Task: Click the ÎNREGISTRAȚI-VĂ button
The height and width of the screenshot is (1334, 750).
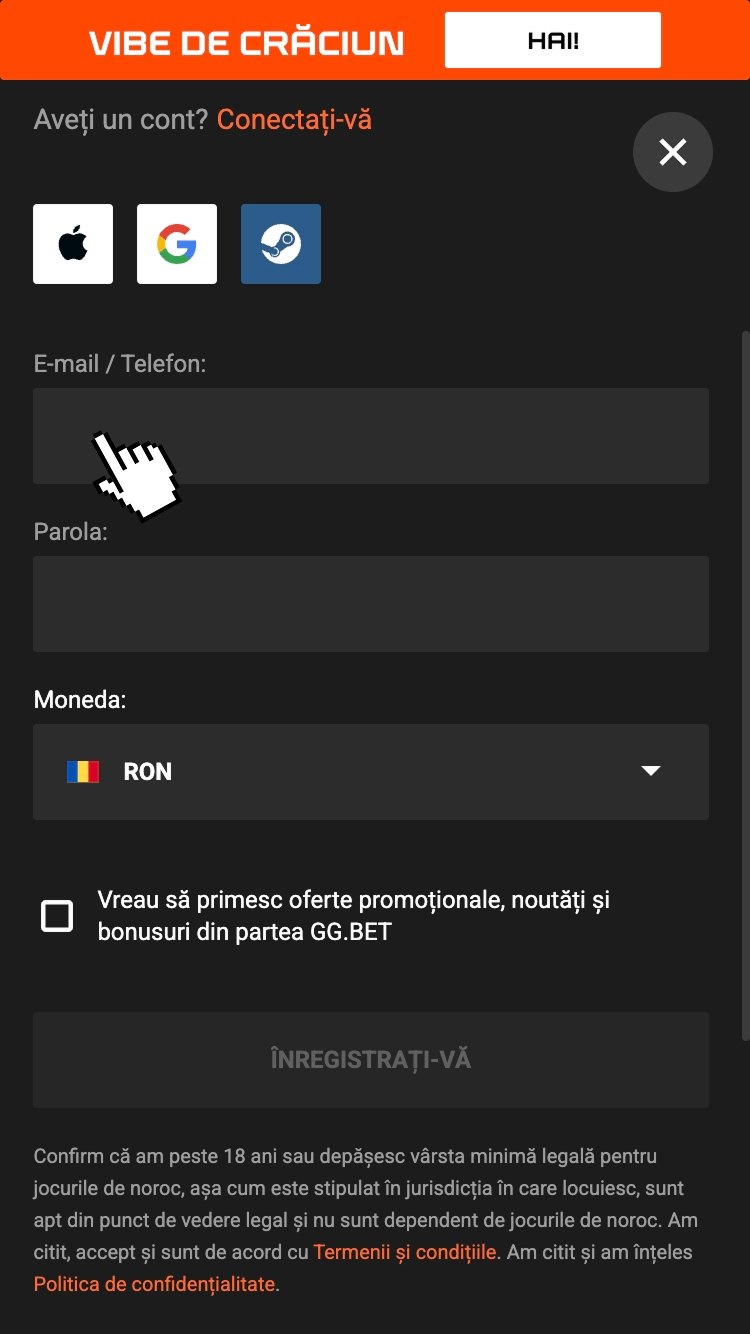Action: (371, 1060)
